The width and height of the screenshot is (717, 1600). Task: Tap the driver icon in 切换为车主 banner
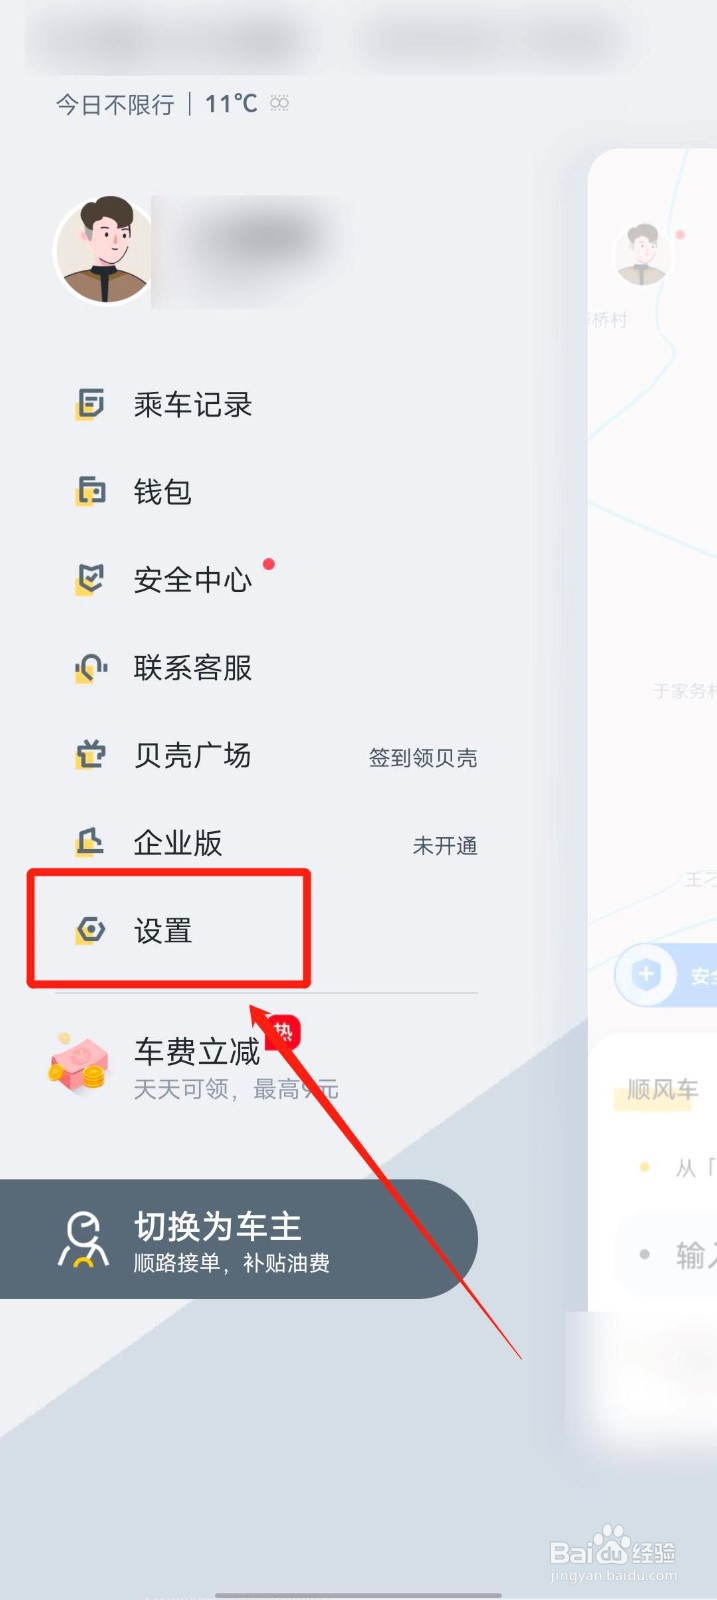click(84, 1240)
